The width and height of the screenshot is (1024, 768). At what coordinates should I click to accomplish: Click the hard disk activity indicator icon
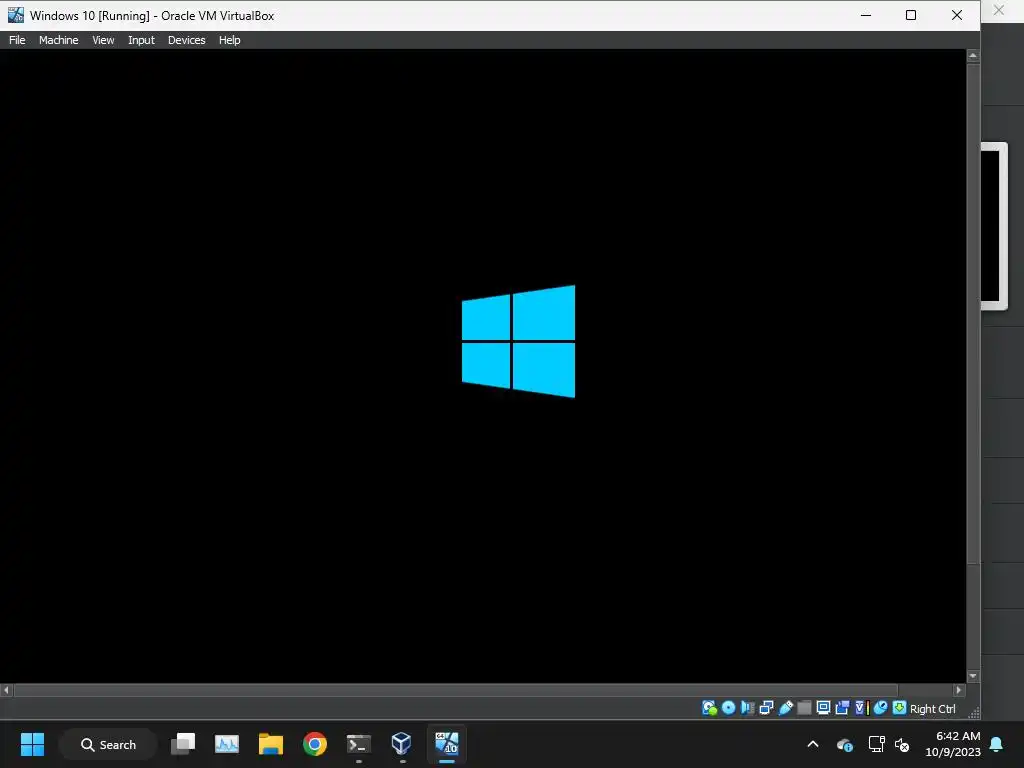pyautogui.click(x=709, y=708)
